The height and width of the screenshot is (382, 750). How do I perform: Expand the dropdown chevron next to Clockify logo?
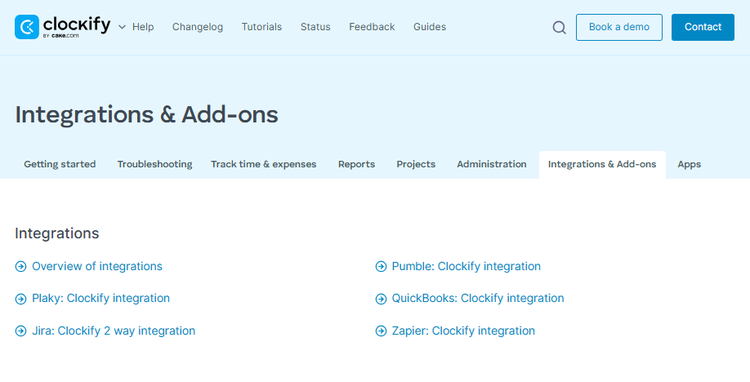122,27
